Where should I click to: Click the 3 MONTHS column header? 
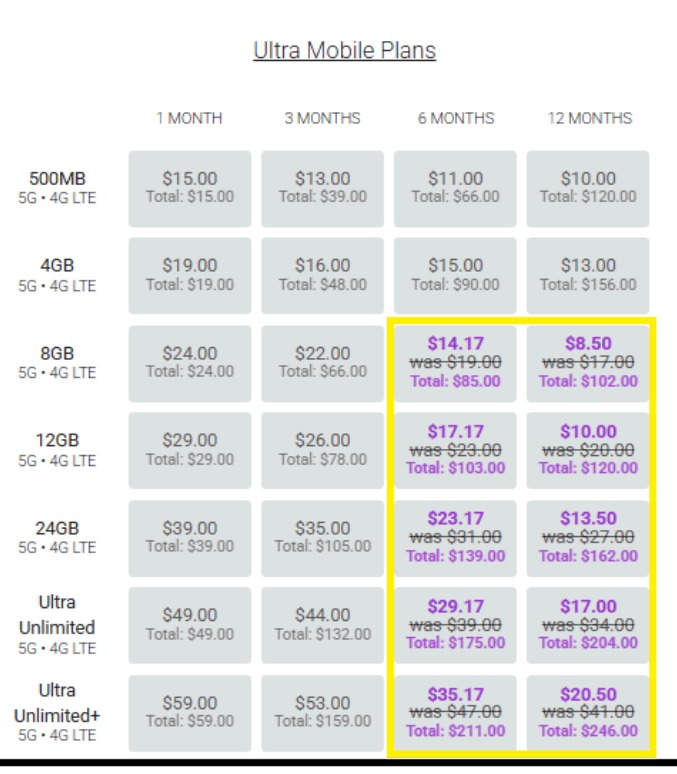(x=322, y=118)
